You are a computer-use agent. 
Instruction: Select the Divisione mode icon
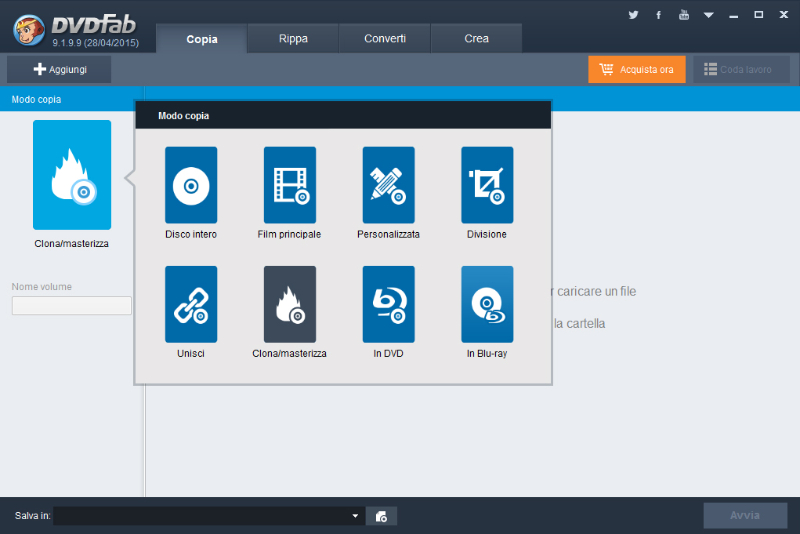(487, 185)
